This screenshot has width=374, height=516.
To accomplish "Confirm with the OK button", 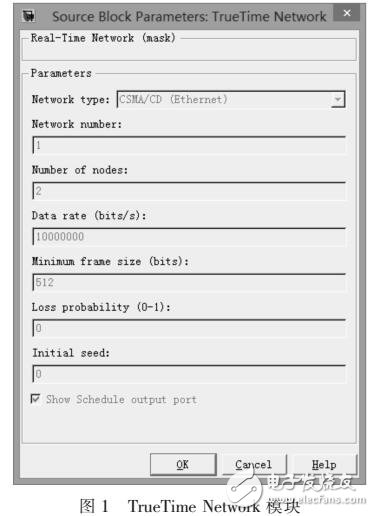I will (x=183, y=464).
